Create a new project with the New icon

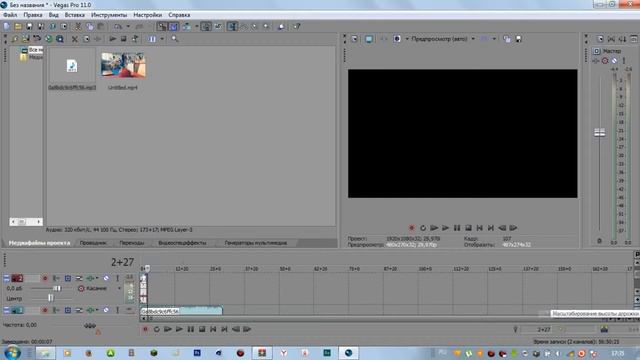(x=7, y=27)
